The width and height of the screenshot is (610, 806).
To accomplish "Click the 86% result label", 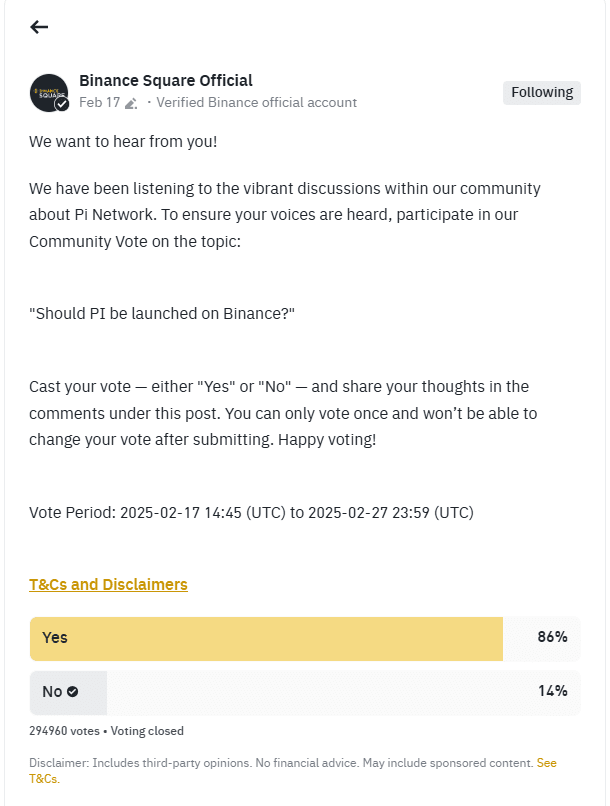I will click(554, 638).
